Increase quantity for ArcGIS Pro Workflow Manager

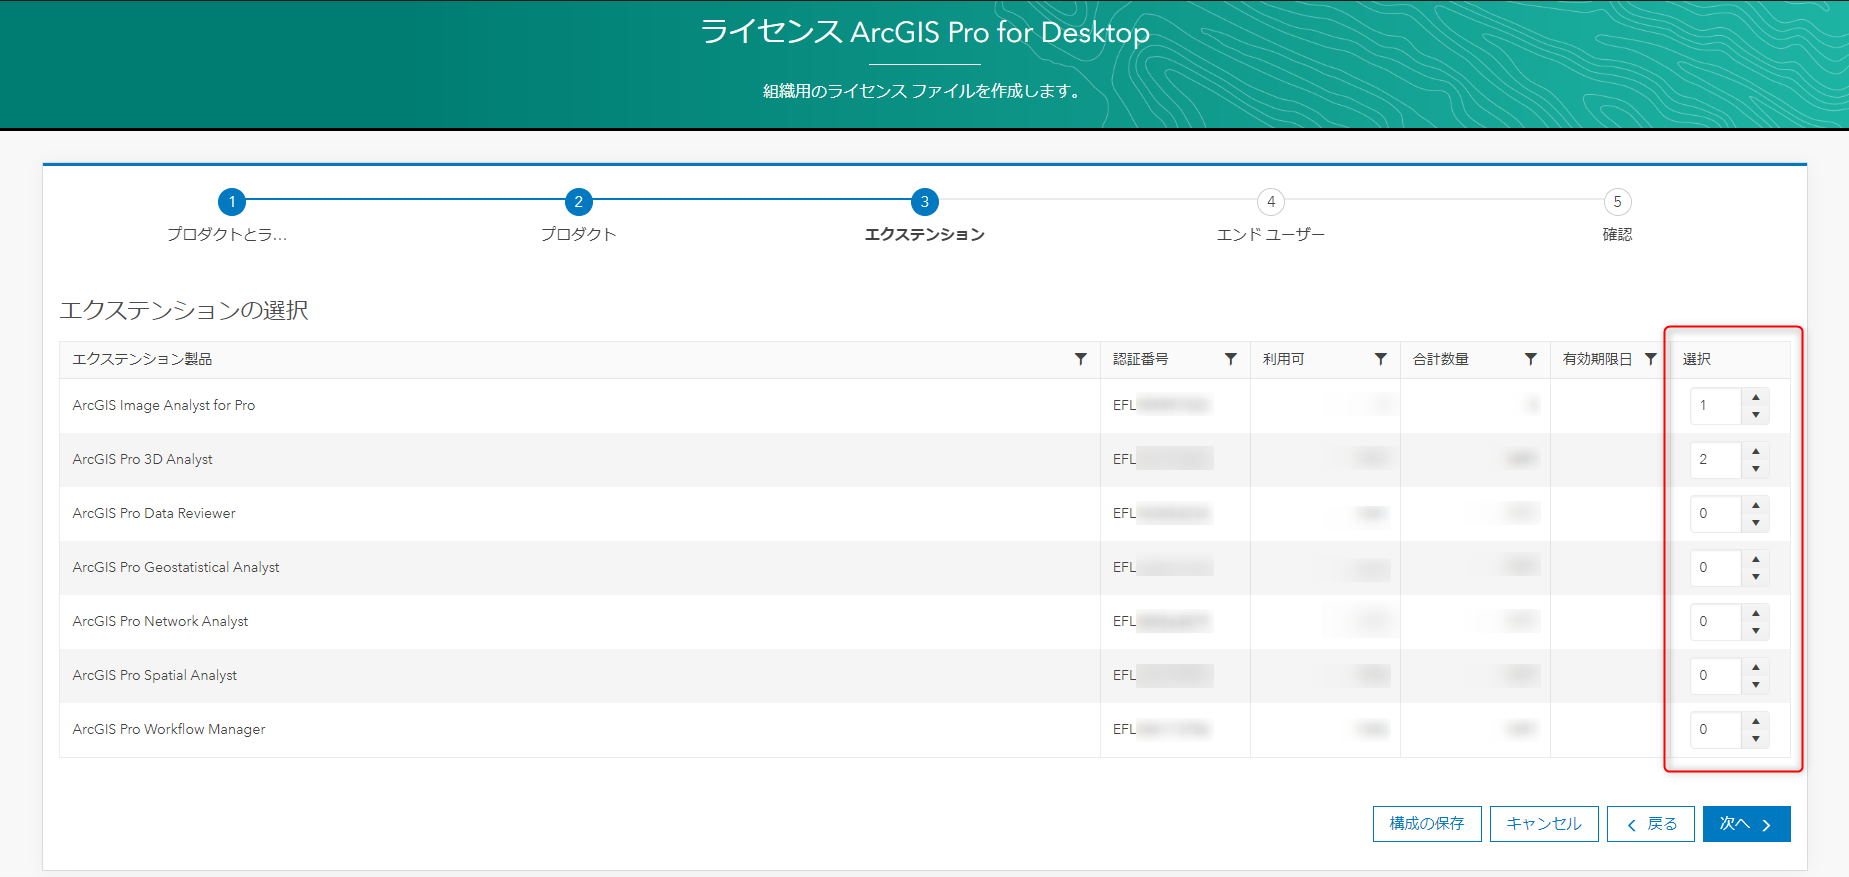(x=1755, y=721)
